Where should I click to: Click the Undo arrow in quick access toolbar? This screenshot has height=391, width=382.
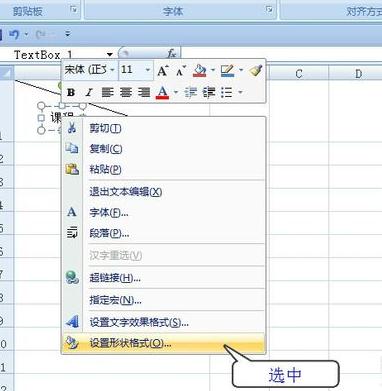pyautogui.click(x=14, y=34)
